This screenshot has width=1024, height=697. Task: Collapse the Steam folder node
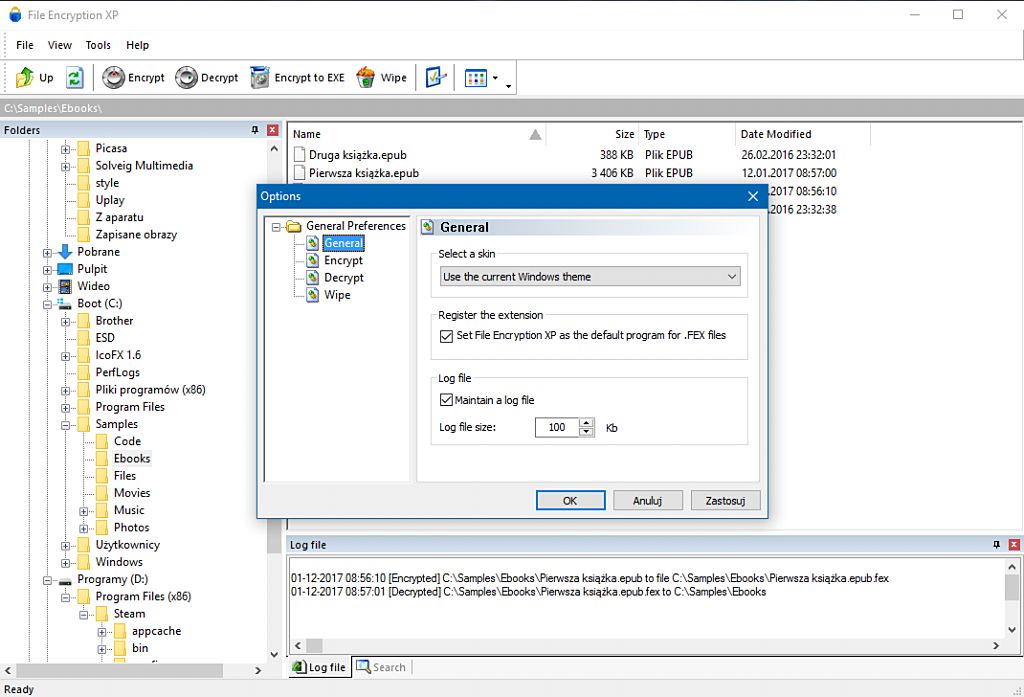pyautogui.click(x=84, y=614)
